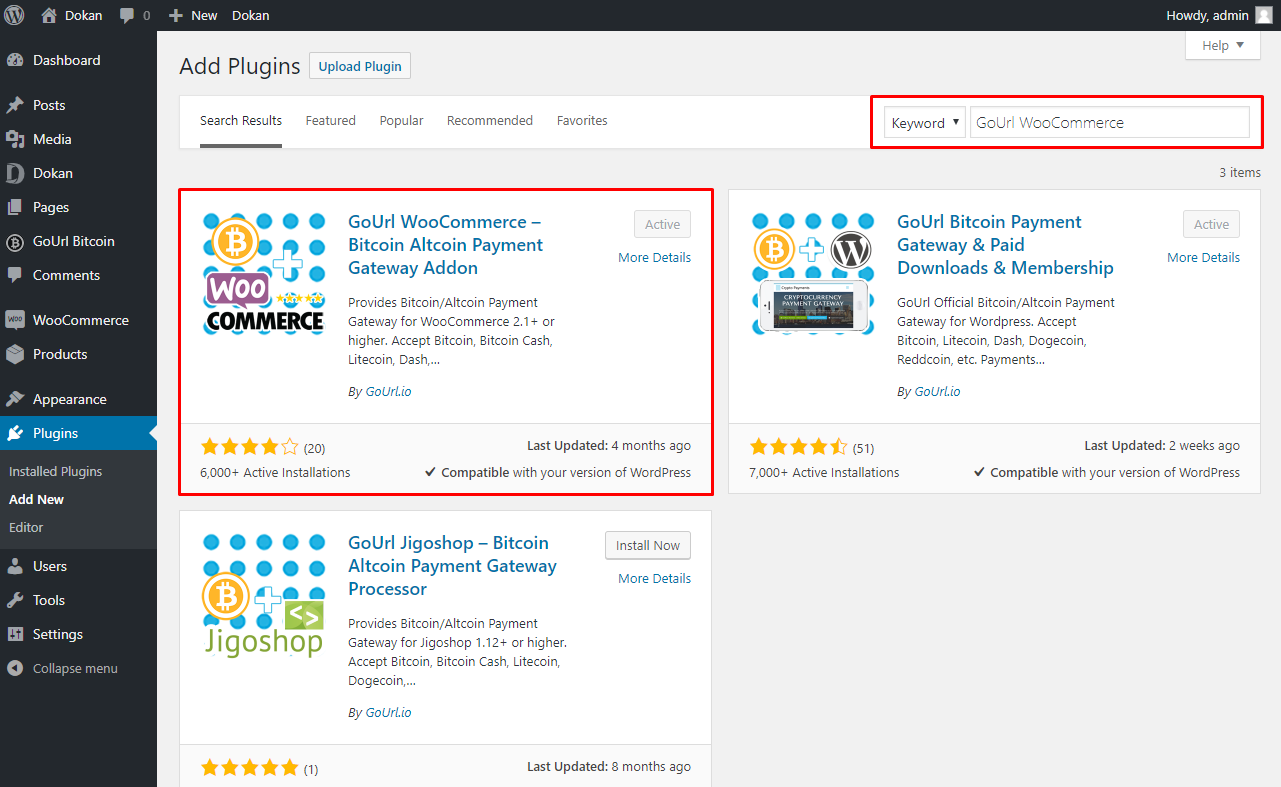Expand the Keyword search type dropdown
The height and width of the screenshot is (787, 1281).
pyautogui.click(x=925, y=123)
